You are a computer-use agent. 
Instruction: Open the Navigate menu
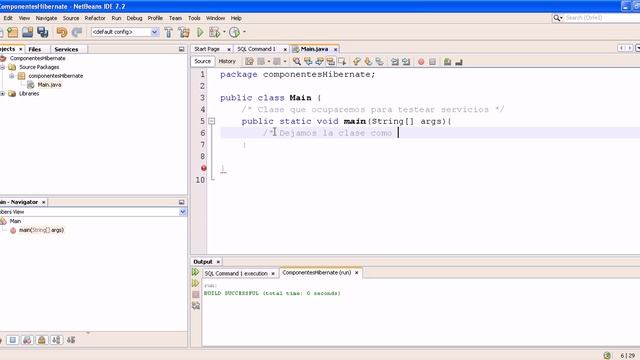click(46, 18)
